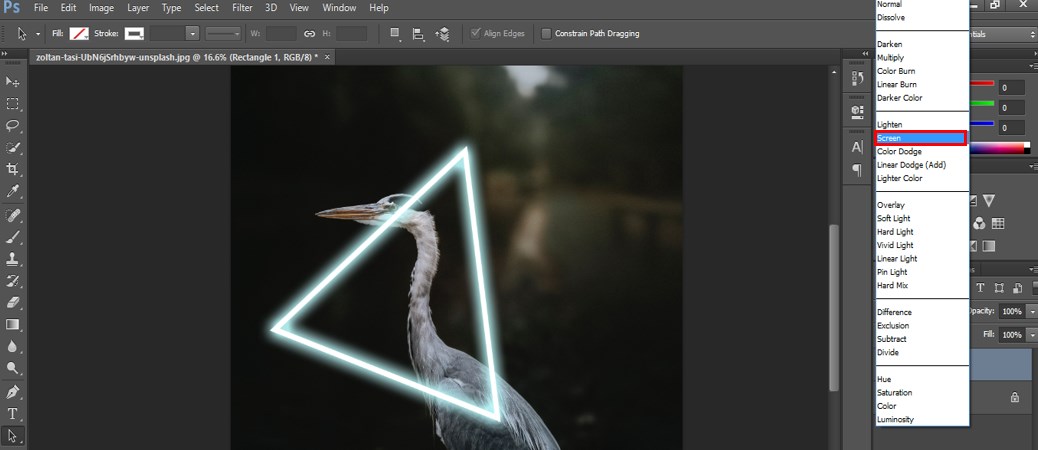Select the Crop tool

(12, 169)
